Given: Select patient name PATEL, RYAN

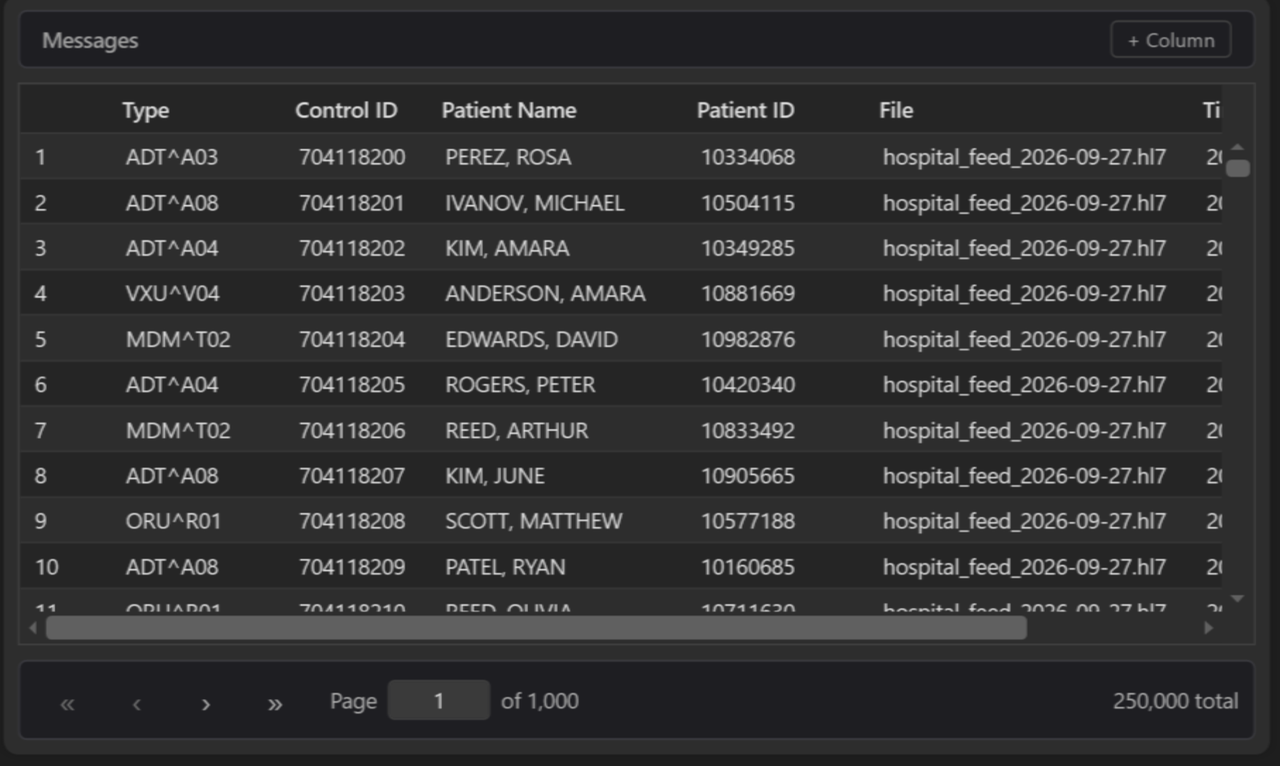Looking at the screenshot, I should coord(505,567).
